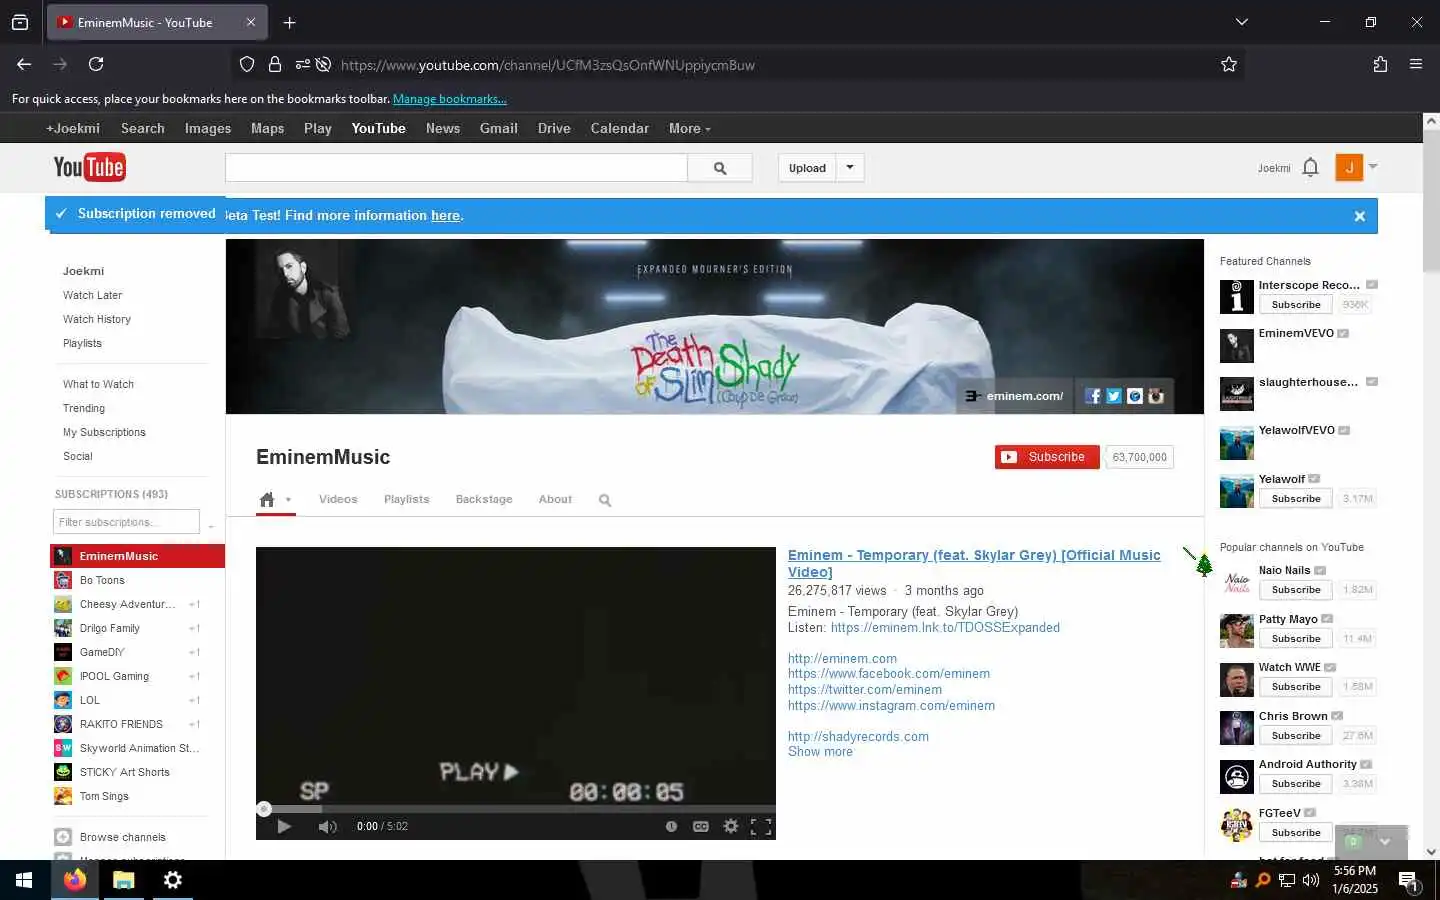
Task: Open the dropdown arrow beside home tab
Action: coord(288,500)
